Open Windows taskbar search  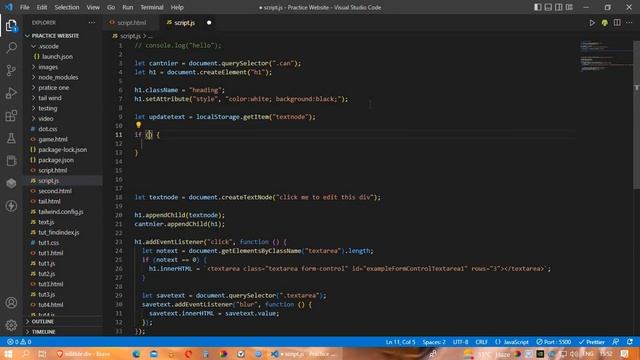tap(25, 353)
